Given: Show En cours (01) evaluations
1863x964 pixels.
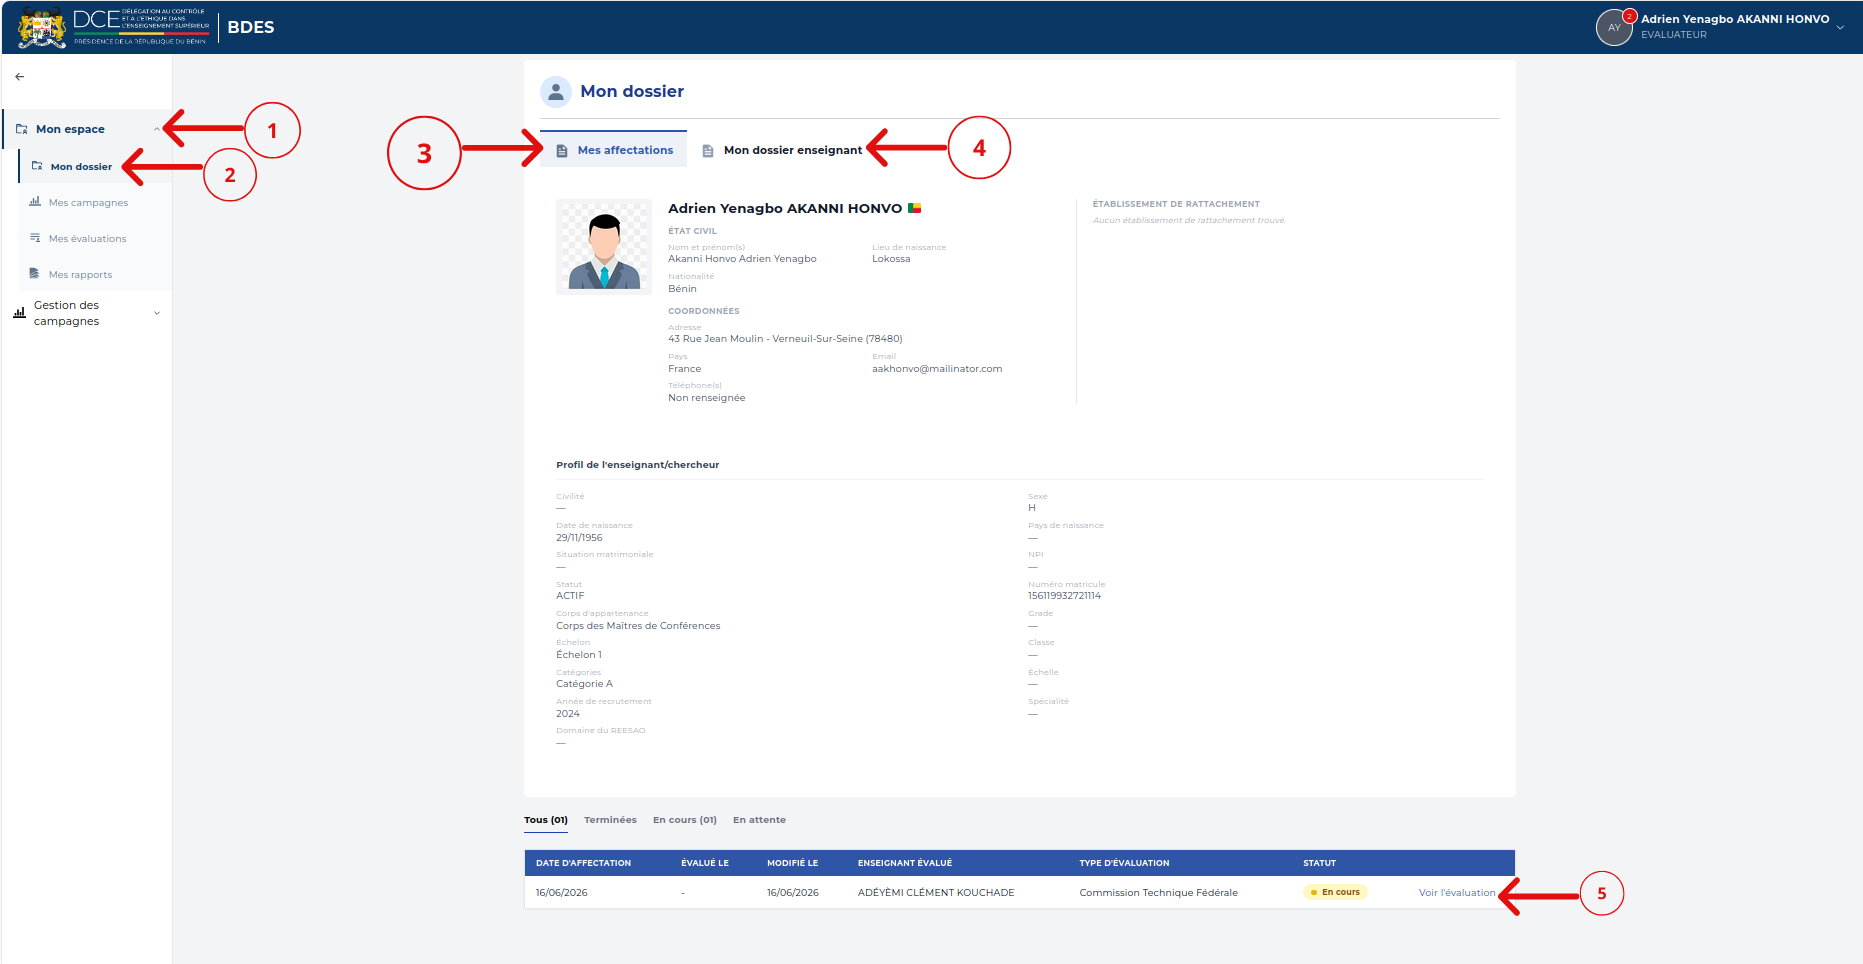Looking at the screenshot, I should (x=685, y=820).
